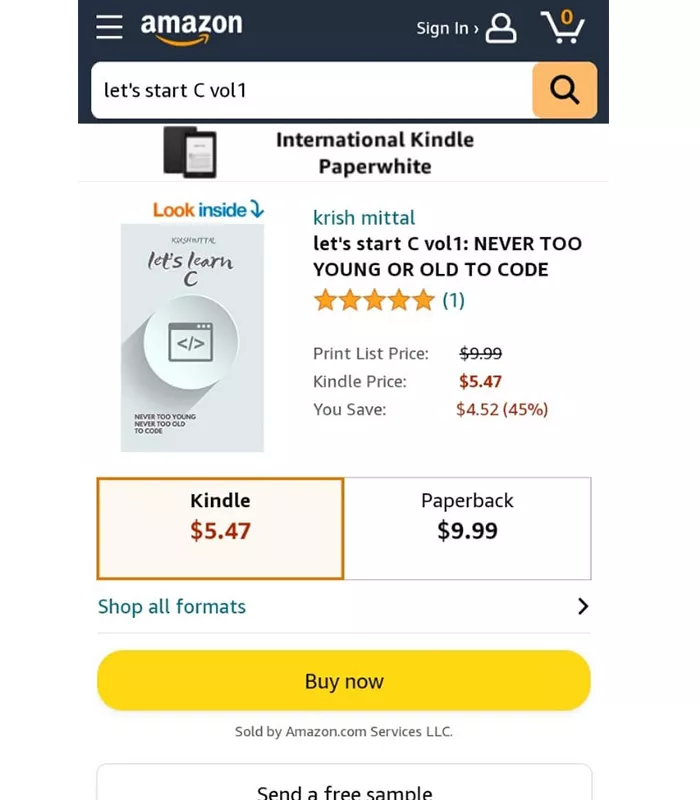
Task: Open the hamburger navigation menu
Action: click(x=109, y=27)
